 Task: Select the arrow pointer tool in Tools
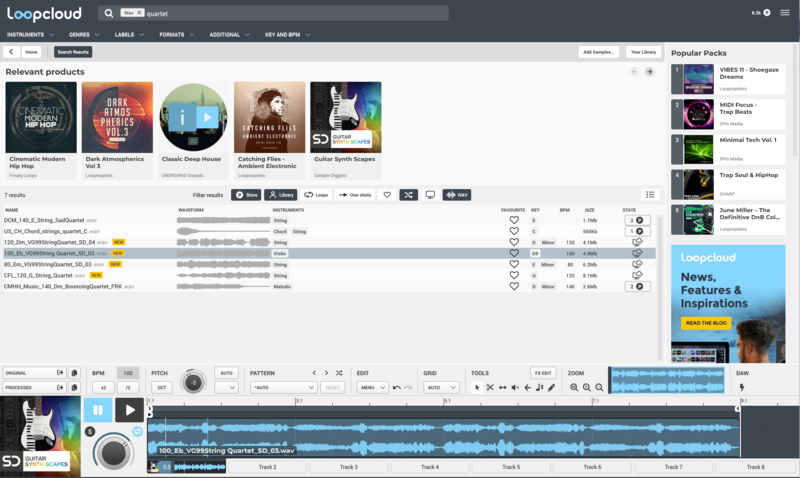click(x=477, y=388)
